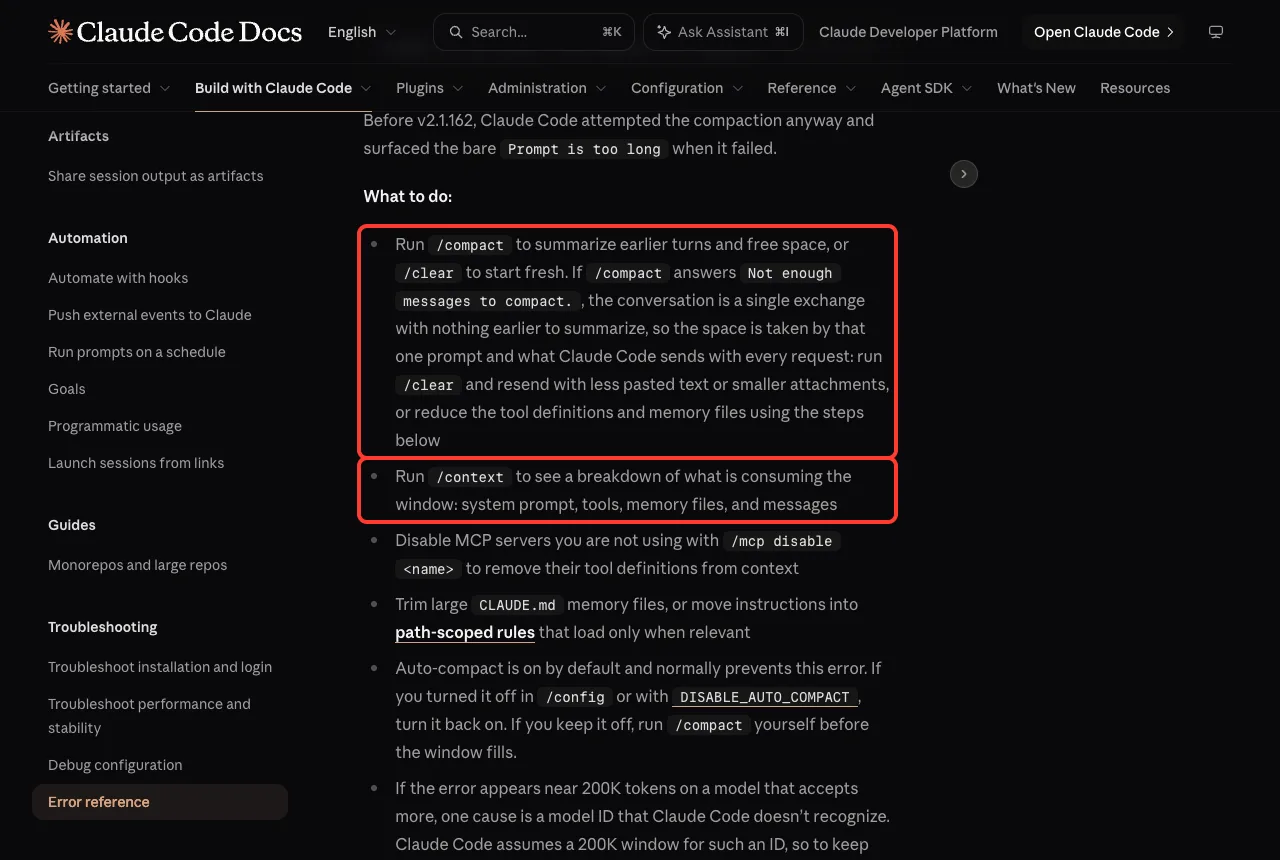
Task: Open the Goals sidebar page
Action: [67, 389]
